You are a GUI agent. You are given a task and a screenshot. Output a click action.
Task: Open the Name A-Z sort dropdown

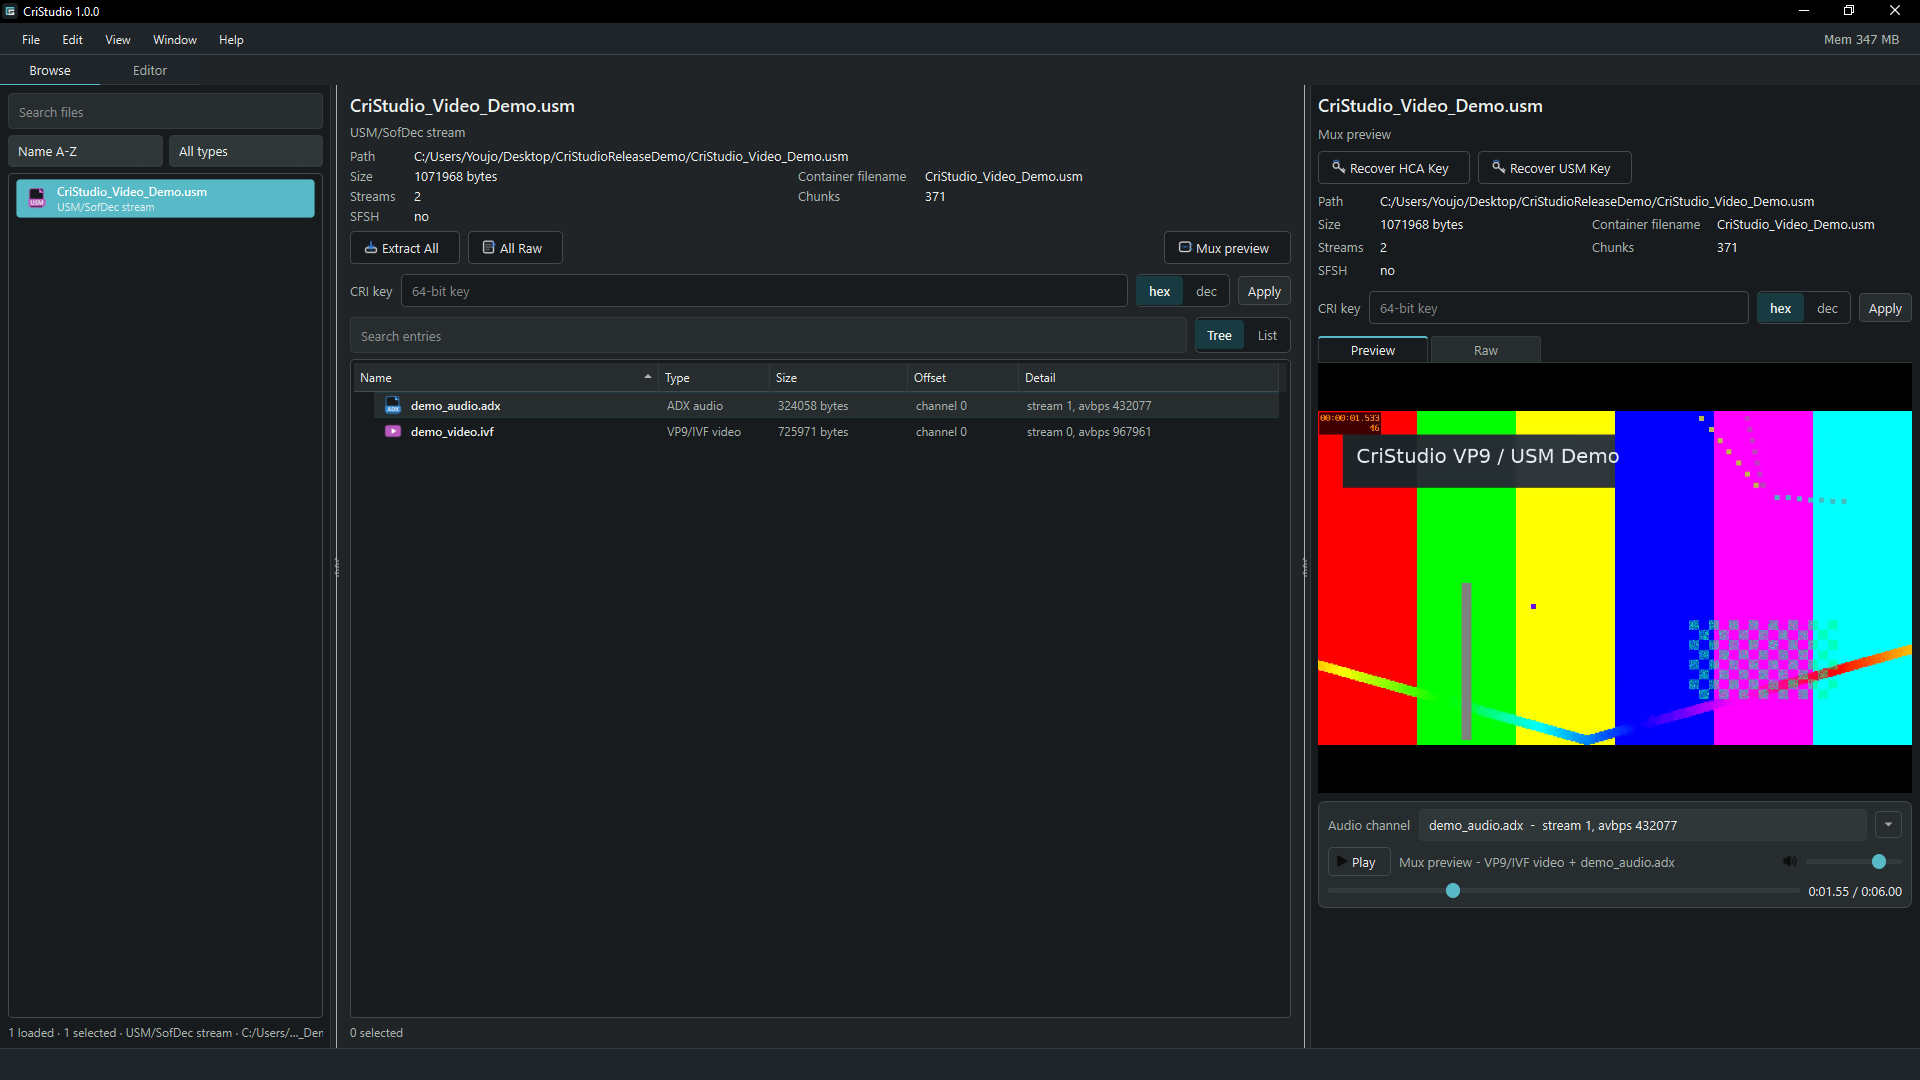click(85, 151)
